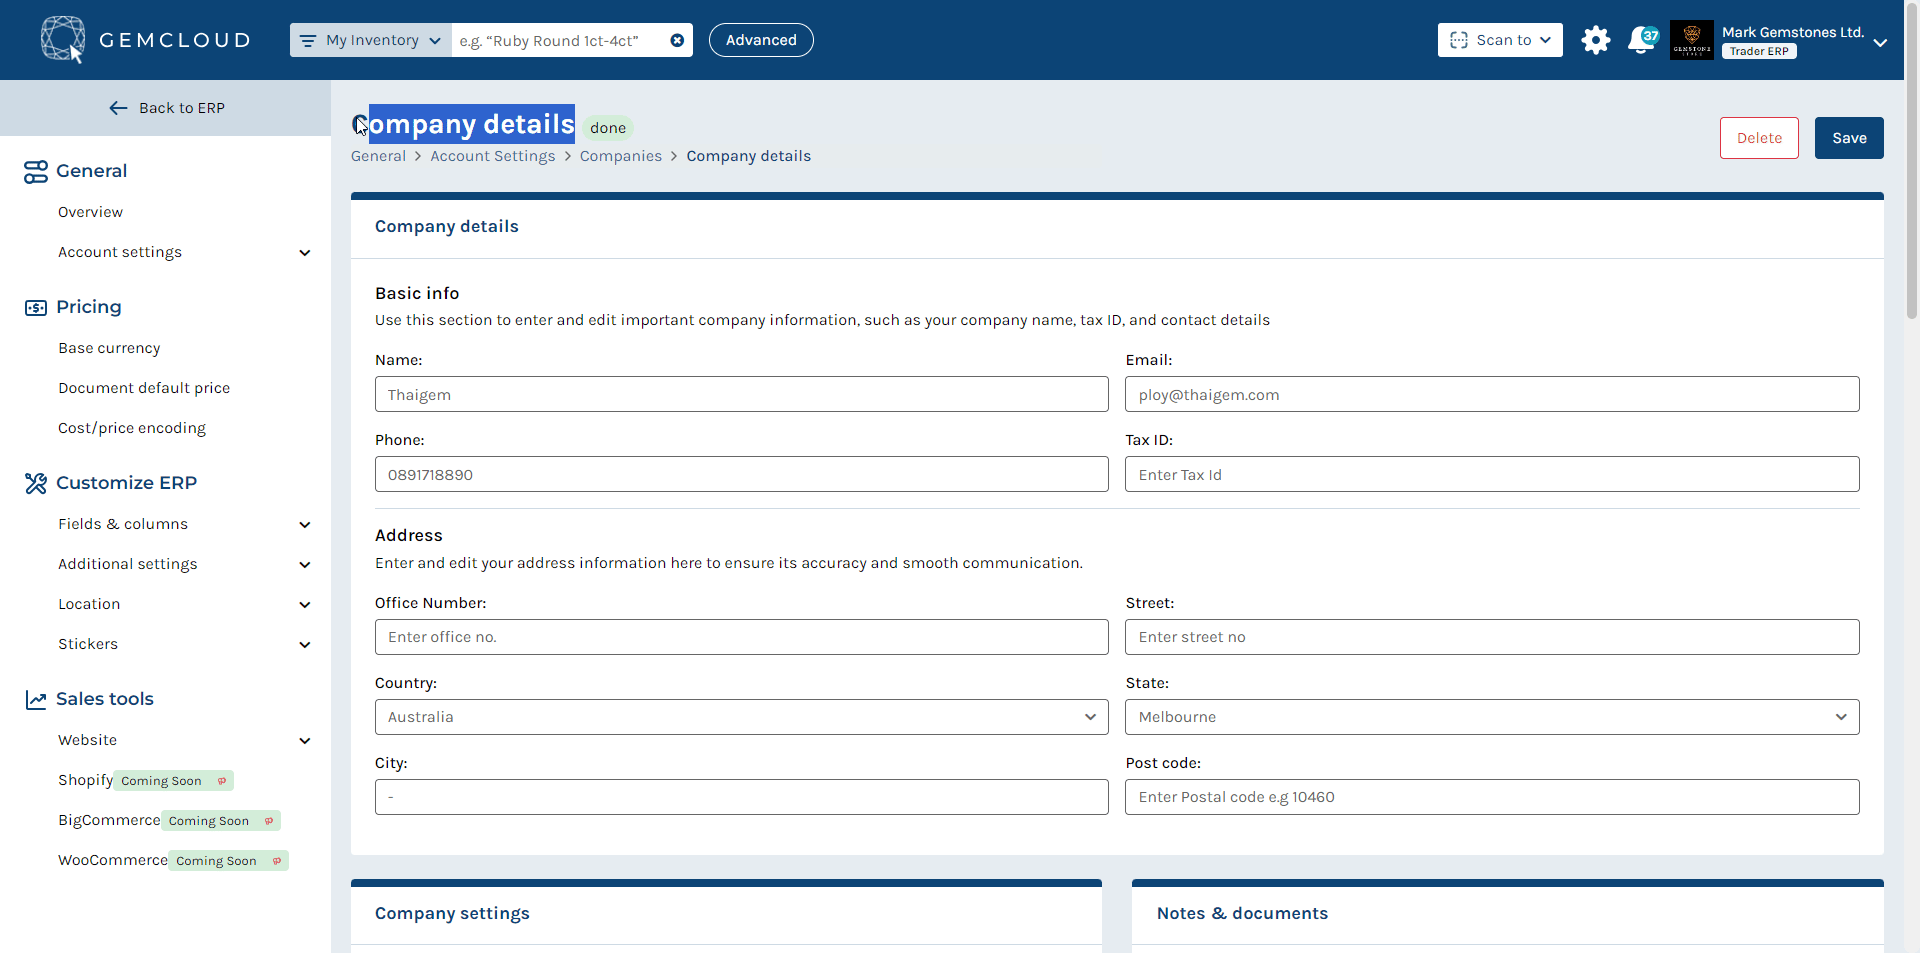This screenshot has width=1920, height=953.
Task: Open Base currency settings
Action: pos(109,348)
